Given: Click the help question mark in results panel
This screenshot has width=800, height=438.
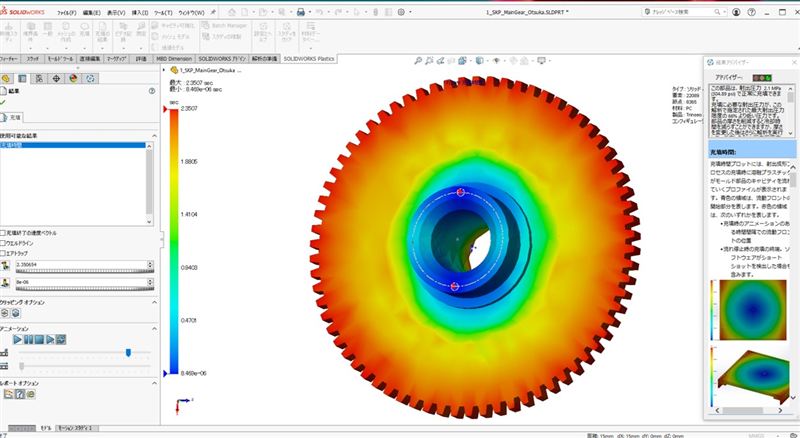Looking at the screenshot, I should [x=150, y=90].
